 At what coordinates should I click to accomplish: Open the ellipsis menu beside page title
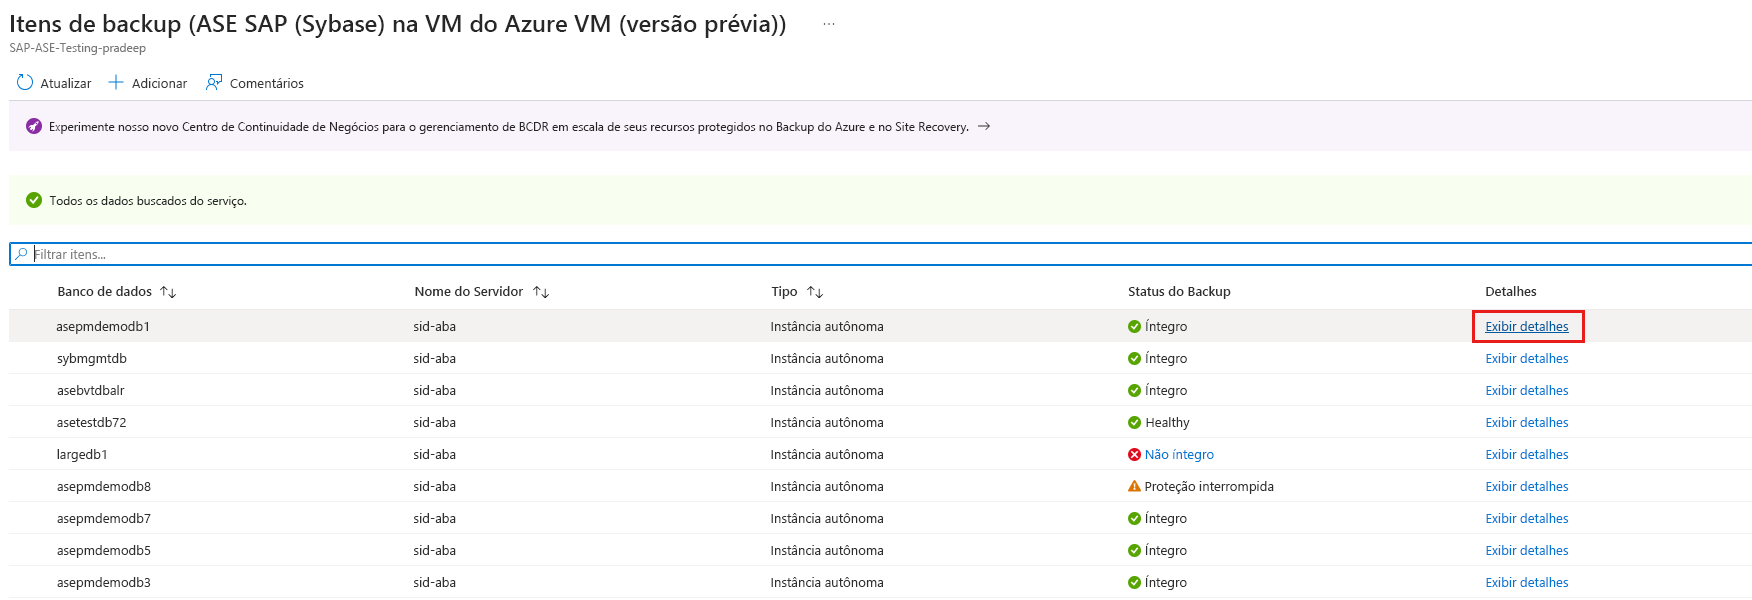pos(829,24)
